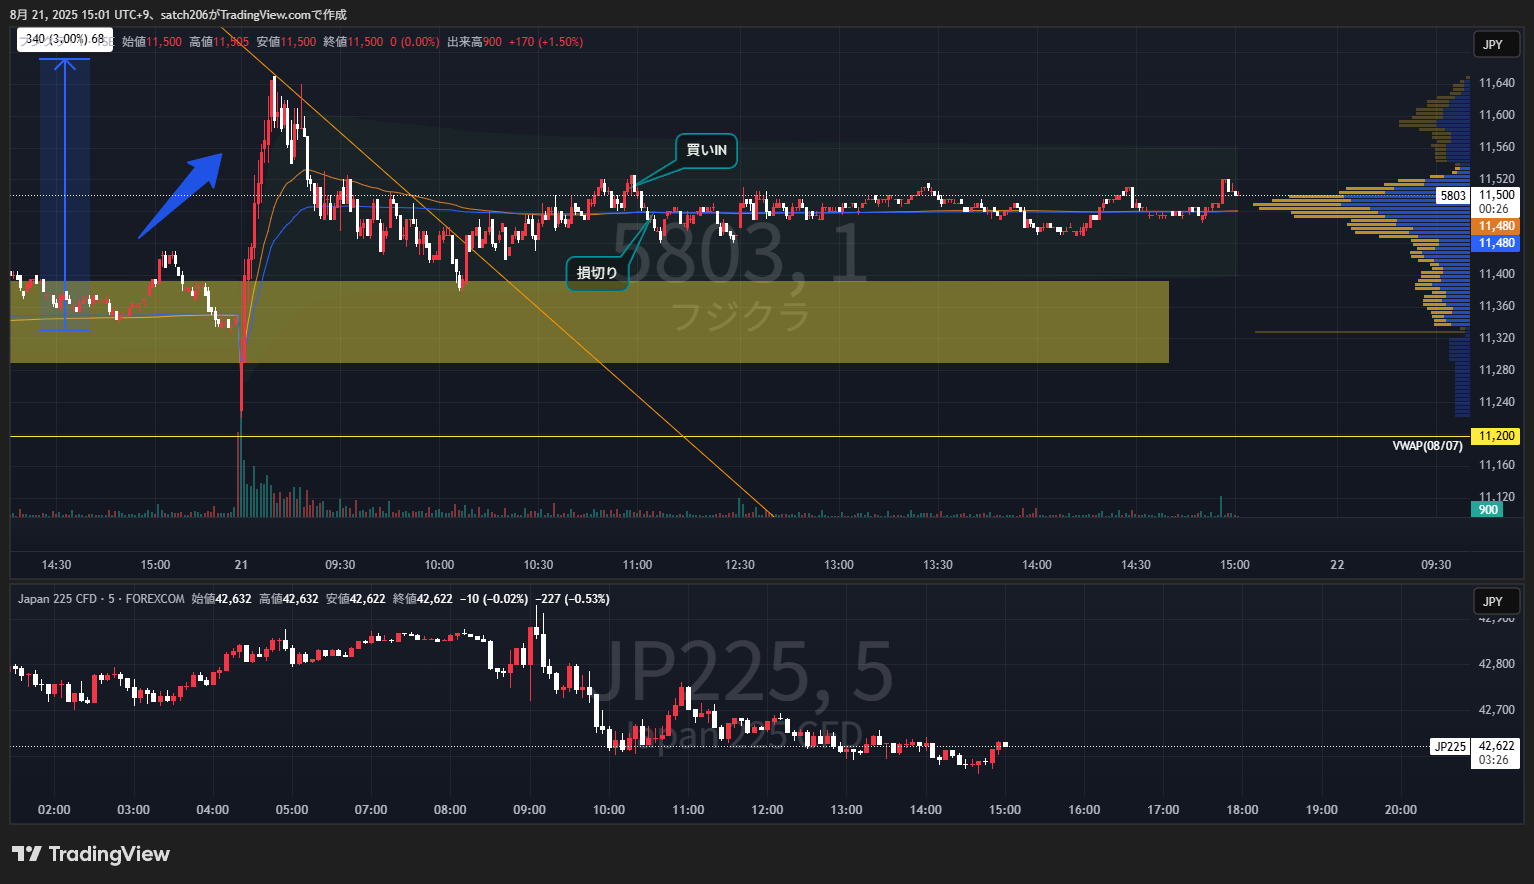
Task: Click the 14:30 label at the left of the upper time axis
Action: 56,565
